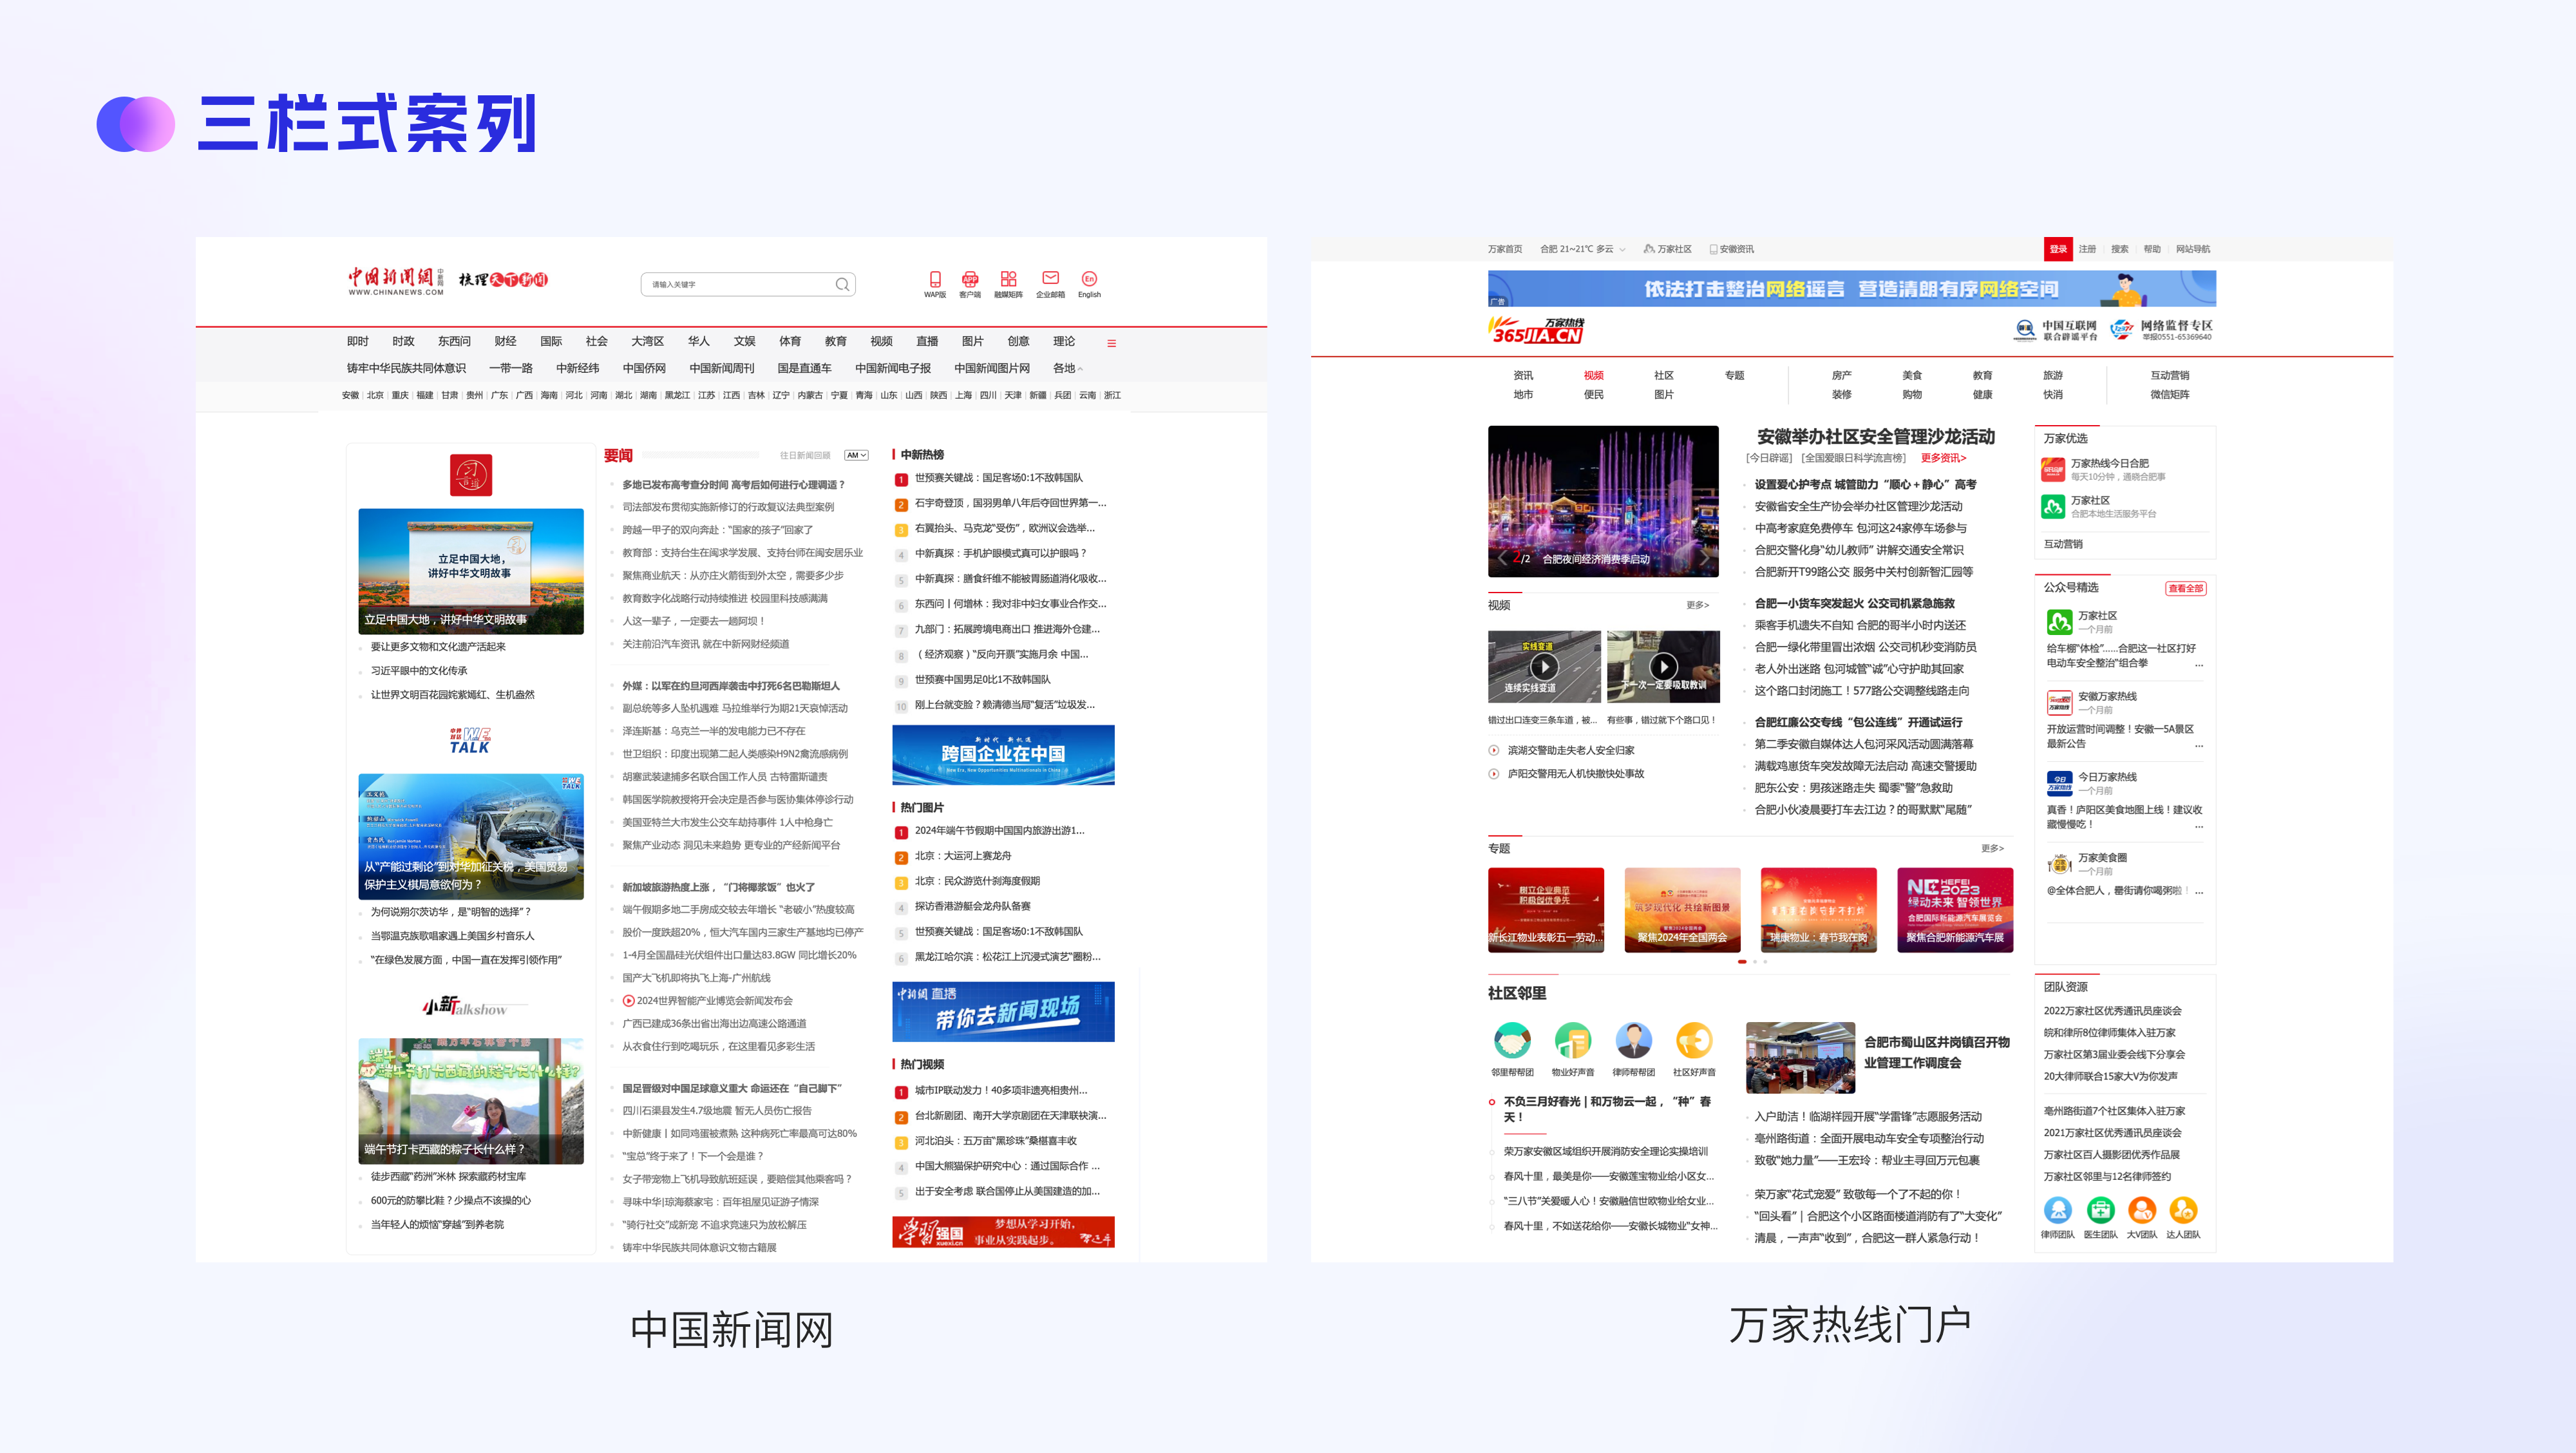
Task: Activate the highlighted 视频 channel toggle
Action: 1593,375
